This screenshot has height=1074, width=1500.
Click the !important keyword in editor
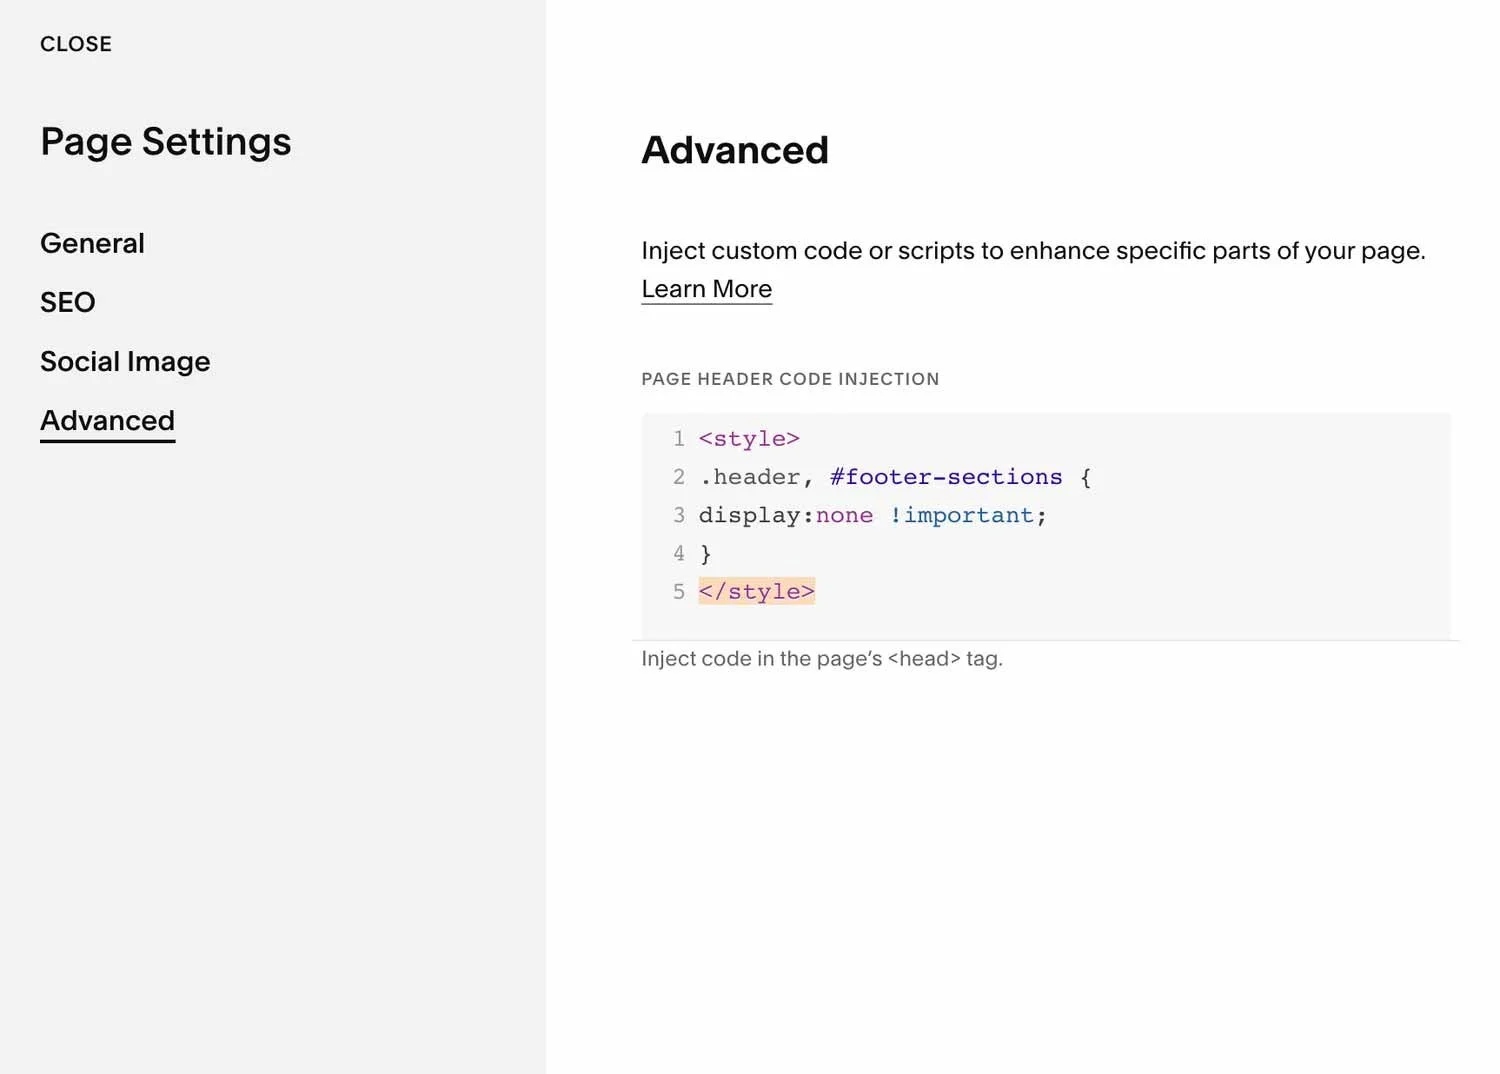961,515
